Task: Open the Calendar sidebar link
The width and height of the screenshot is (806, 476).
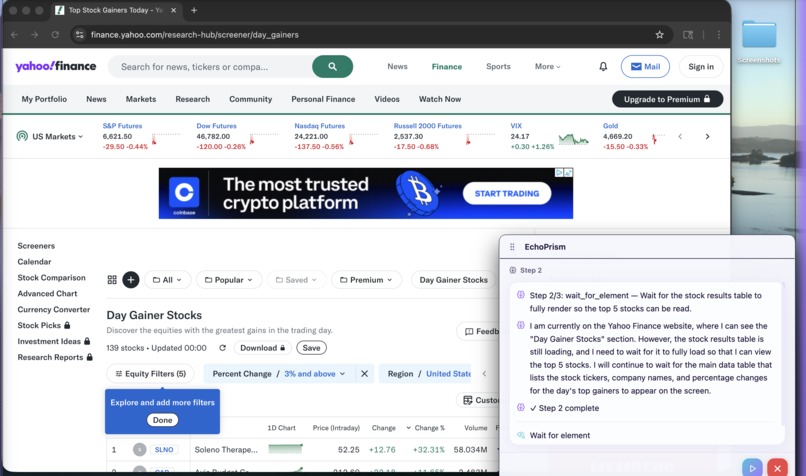Action: click(x=34, y=262)
